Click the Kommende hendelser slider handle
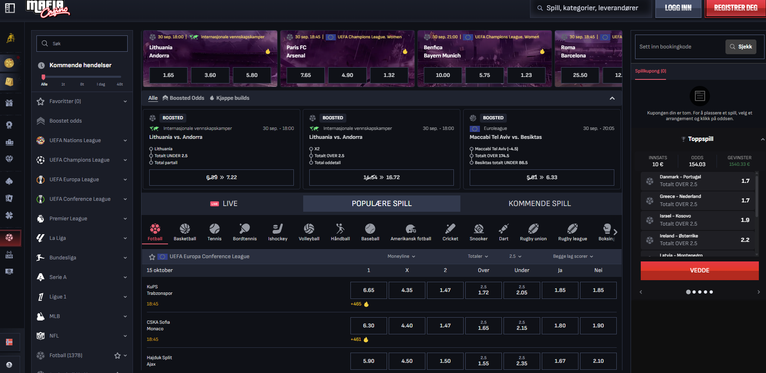This screenshot has height=373, width=766. click(x=43, y=77)
